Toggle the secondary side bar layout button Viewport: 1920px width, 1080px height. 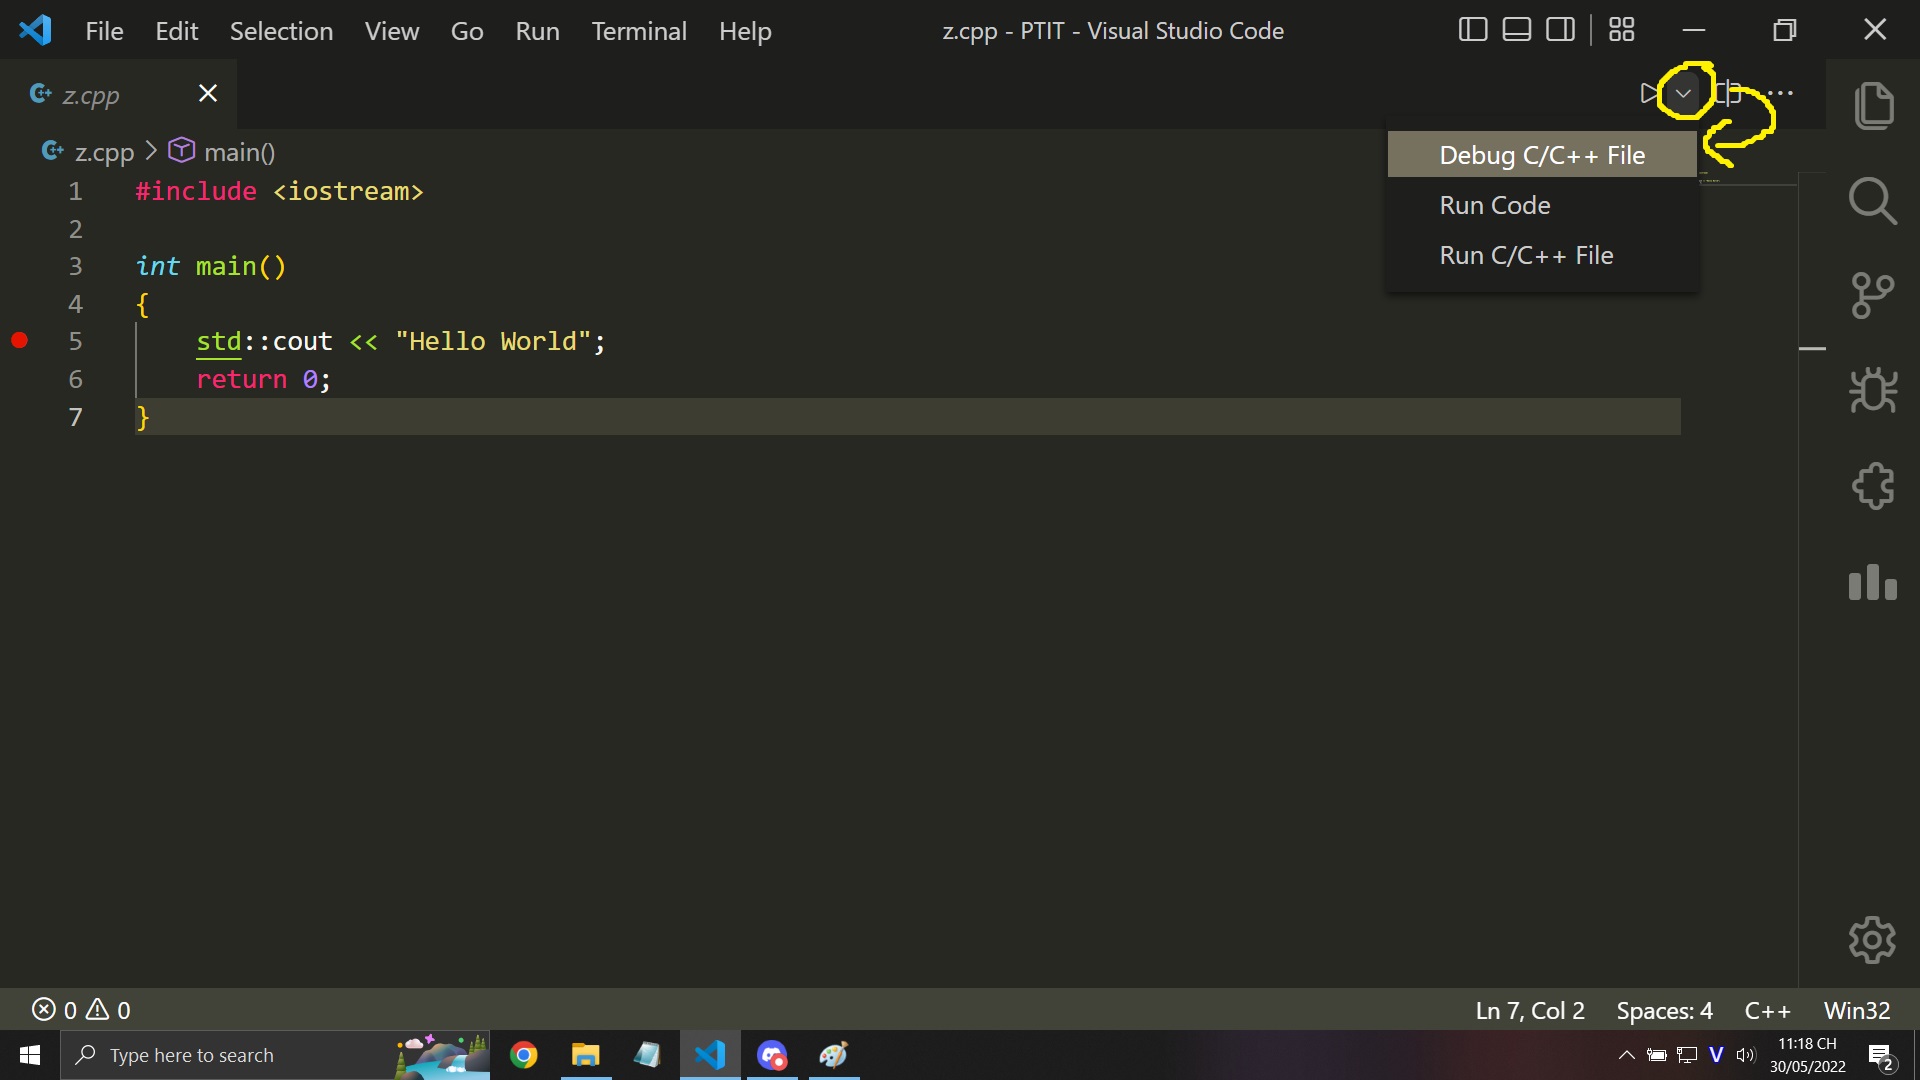point(1561,30)
